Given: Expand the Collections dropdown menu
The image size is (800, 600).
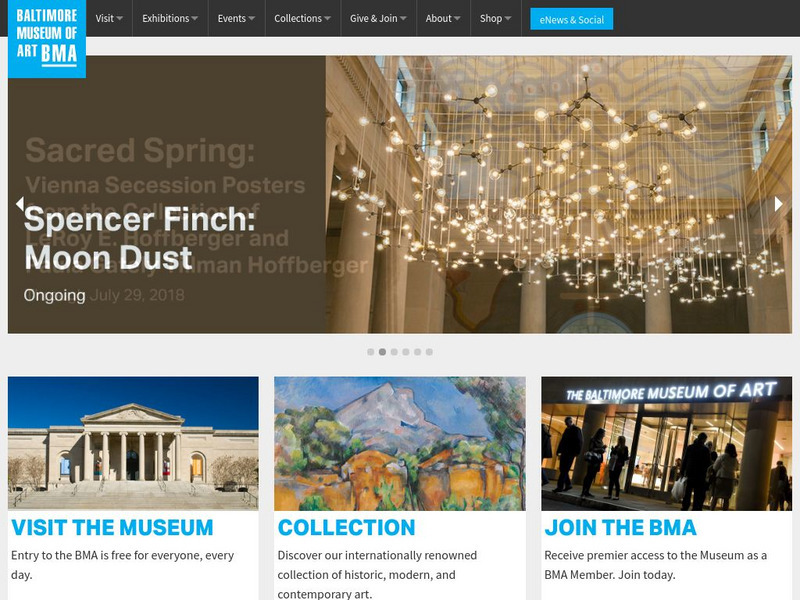Looking at the screenshot, I should pos(303,18).
